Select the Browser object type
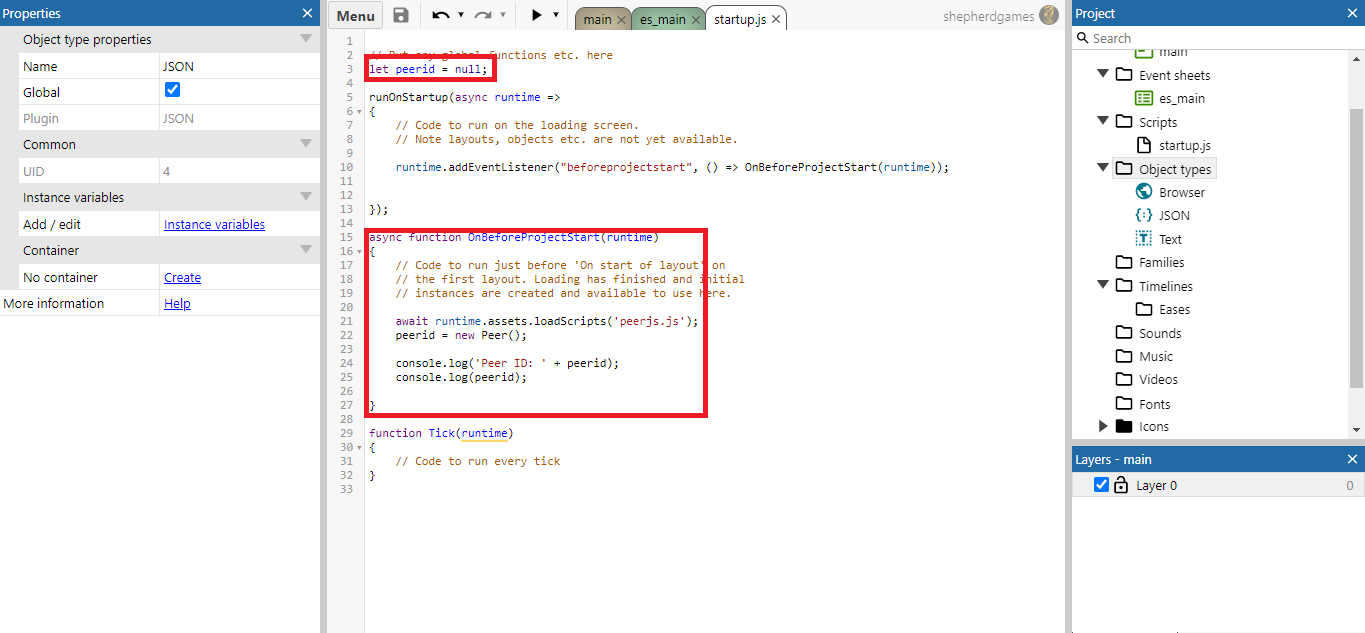 click(1181, 191)
